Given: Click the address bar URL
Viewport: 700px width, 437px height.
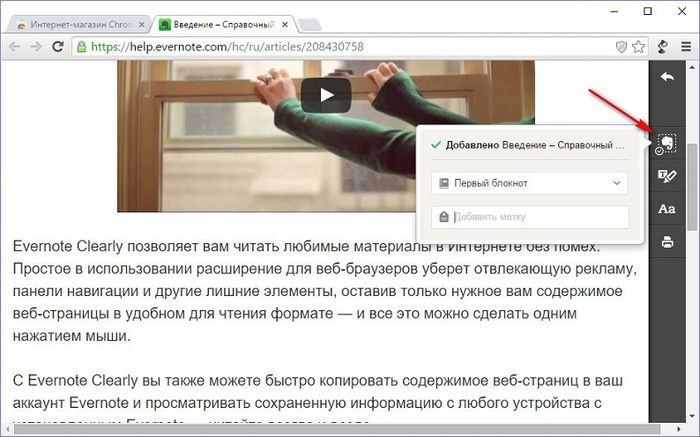Looking at the screenshot, I should tap(227, 46).
